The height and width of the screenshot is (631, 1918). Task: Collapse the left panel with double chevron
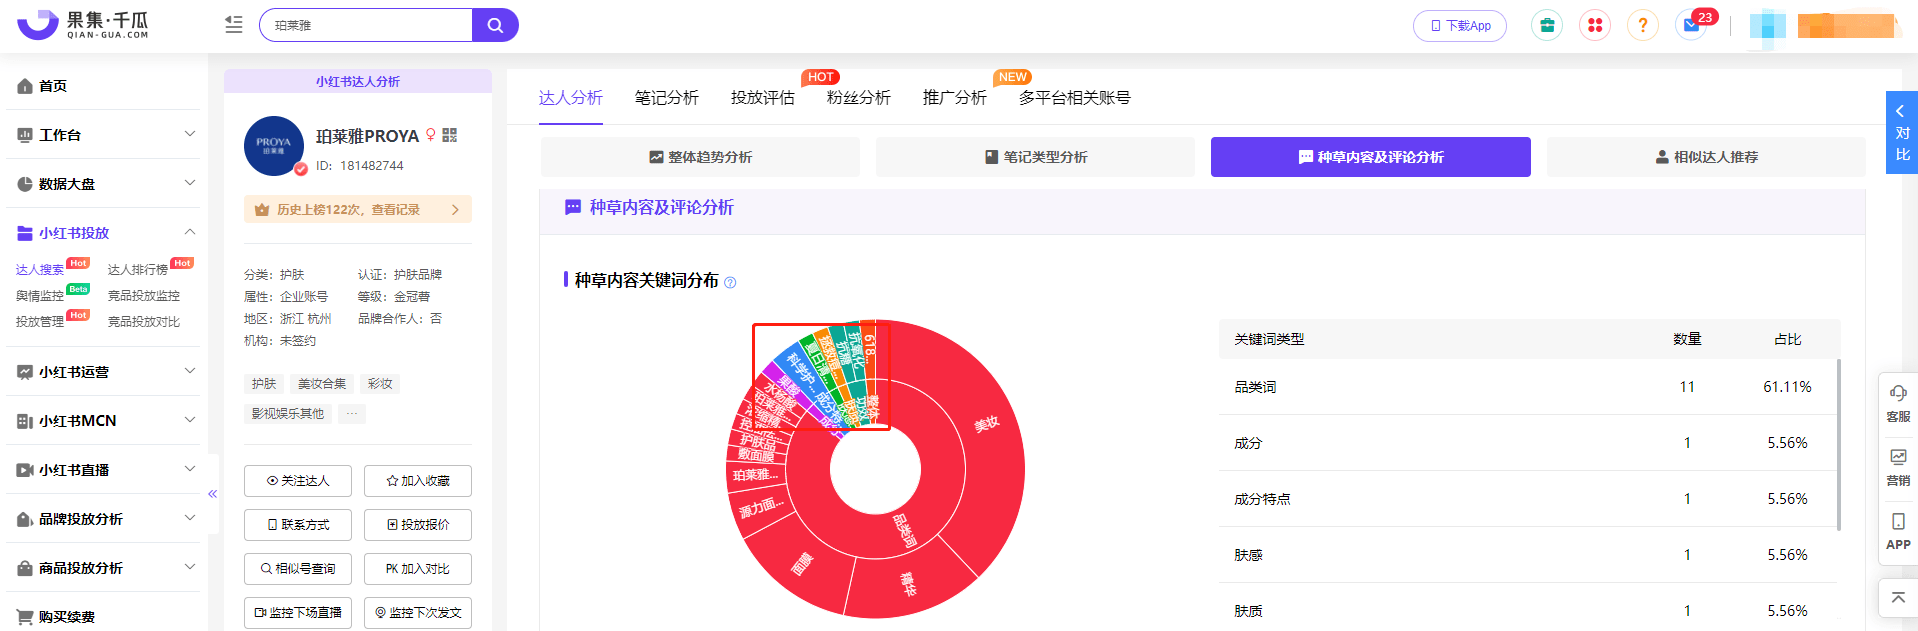click(x=212, y=494)
